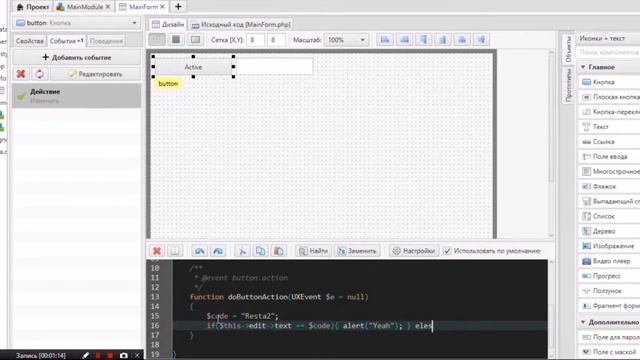
Task: Click the red X icon in code editor toolbar
Action: [157, 251]
